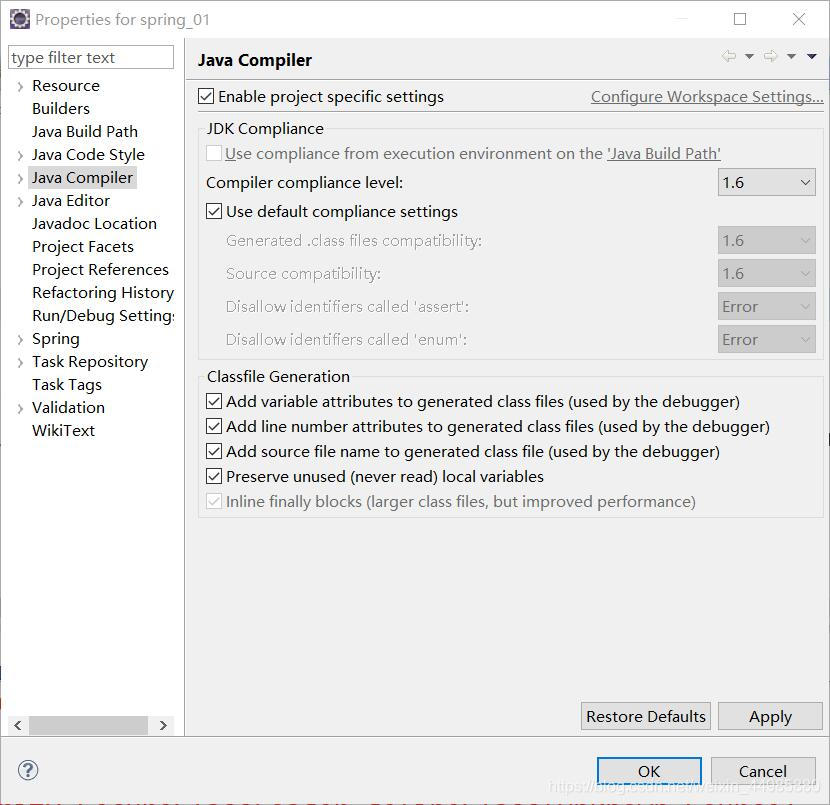Viewport: 830px width, 805px height.
Task: Click the back navigation arrow icon
Action: (729, 56)
